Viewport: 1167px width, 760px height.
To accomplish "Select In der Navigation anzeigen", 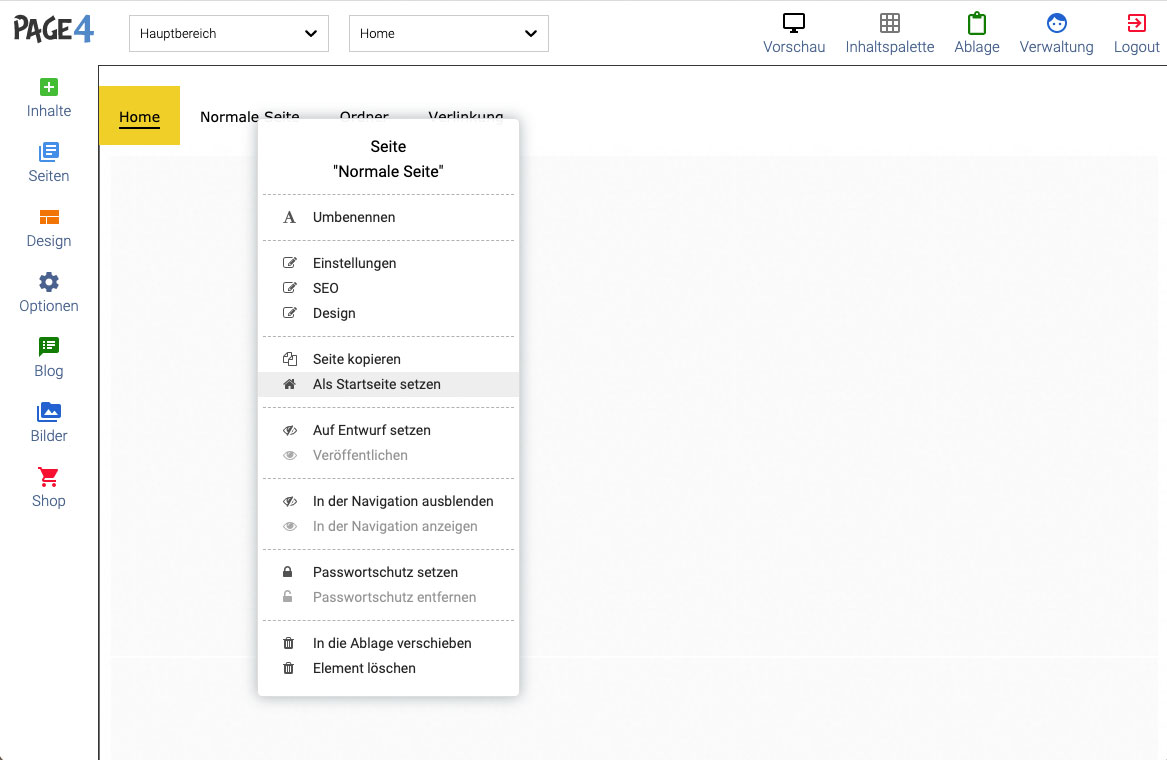I will tap(388, 526).
